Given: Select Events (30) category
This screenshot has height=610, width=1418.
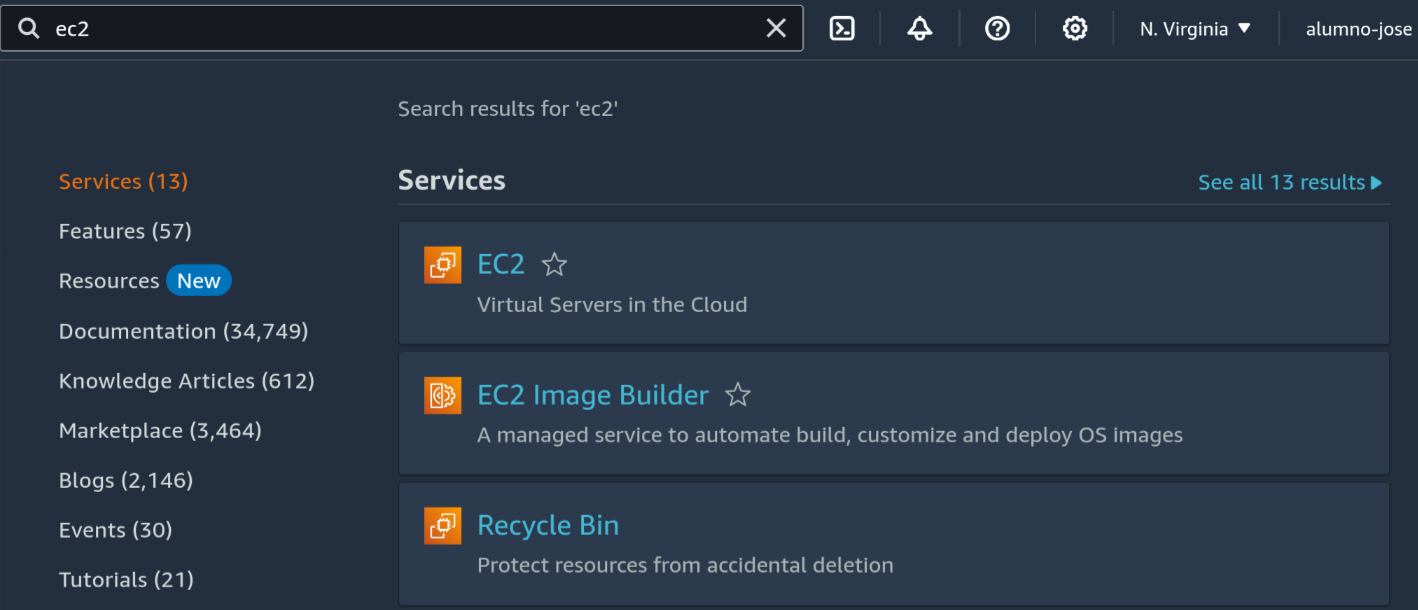Looking at the screenshot, I should [x=116, y=530].
